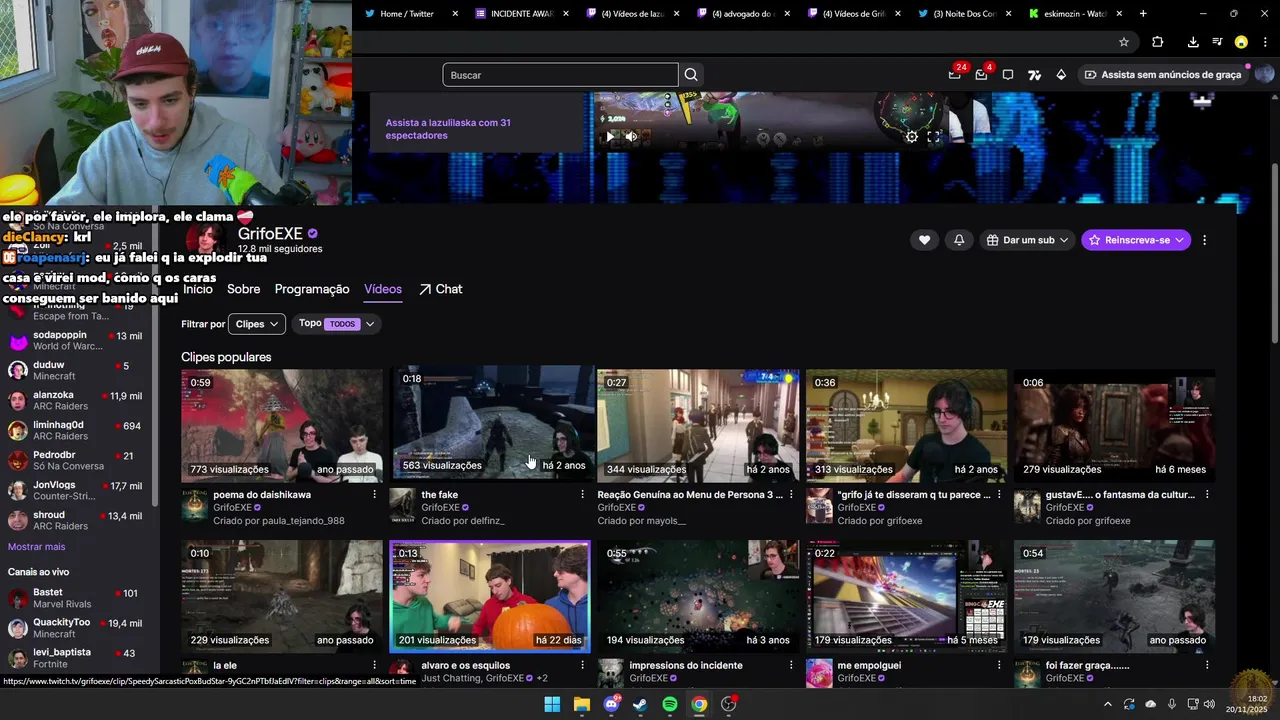Open options for clip 'grifo já te disseram'
Image resolution: width=1280 pixels, height=720 pixels.
[x=999, y=495]
